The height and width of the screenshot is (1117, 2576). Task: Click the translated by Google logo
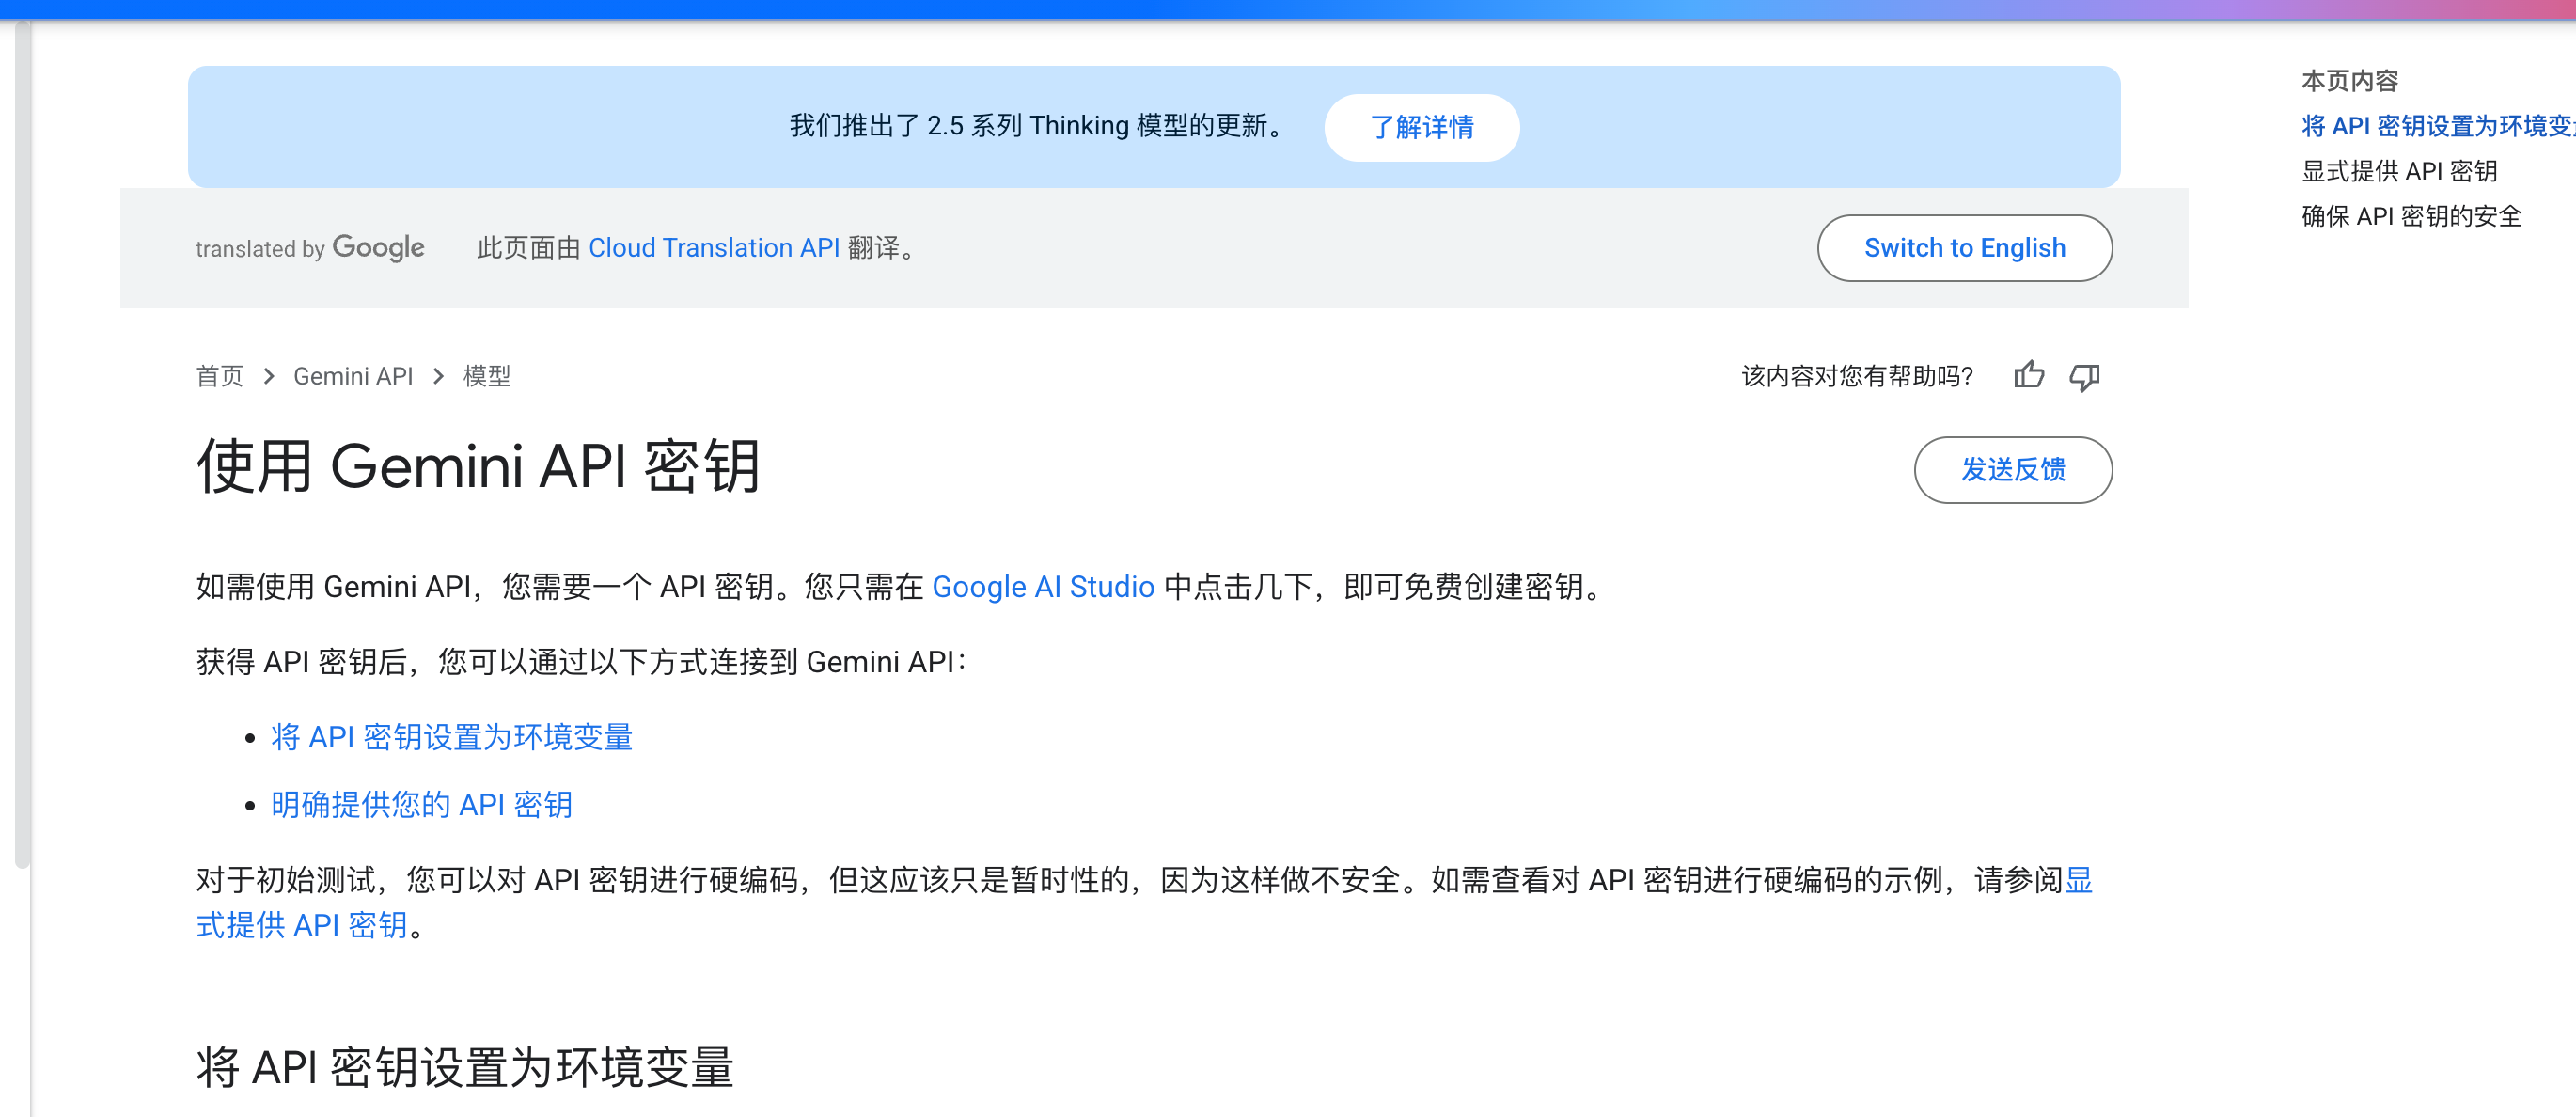pos(310,247)
